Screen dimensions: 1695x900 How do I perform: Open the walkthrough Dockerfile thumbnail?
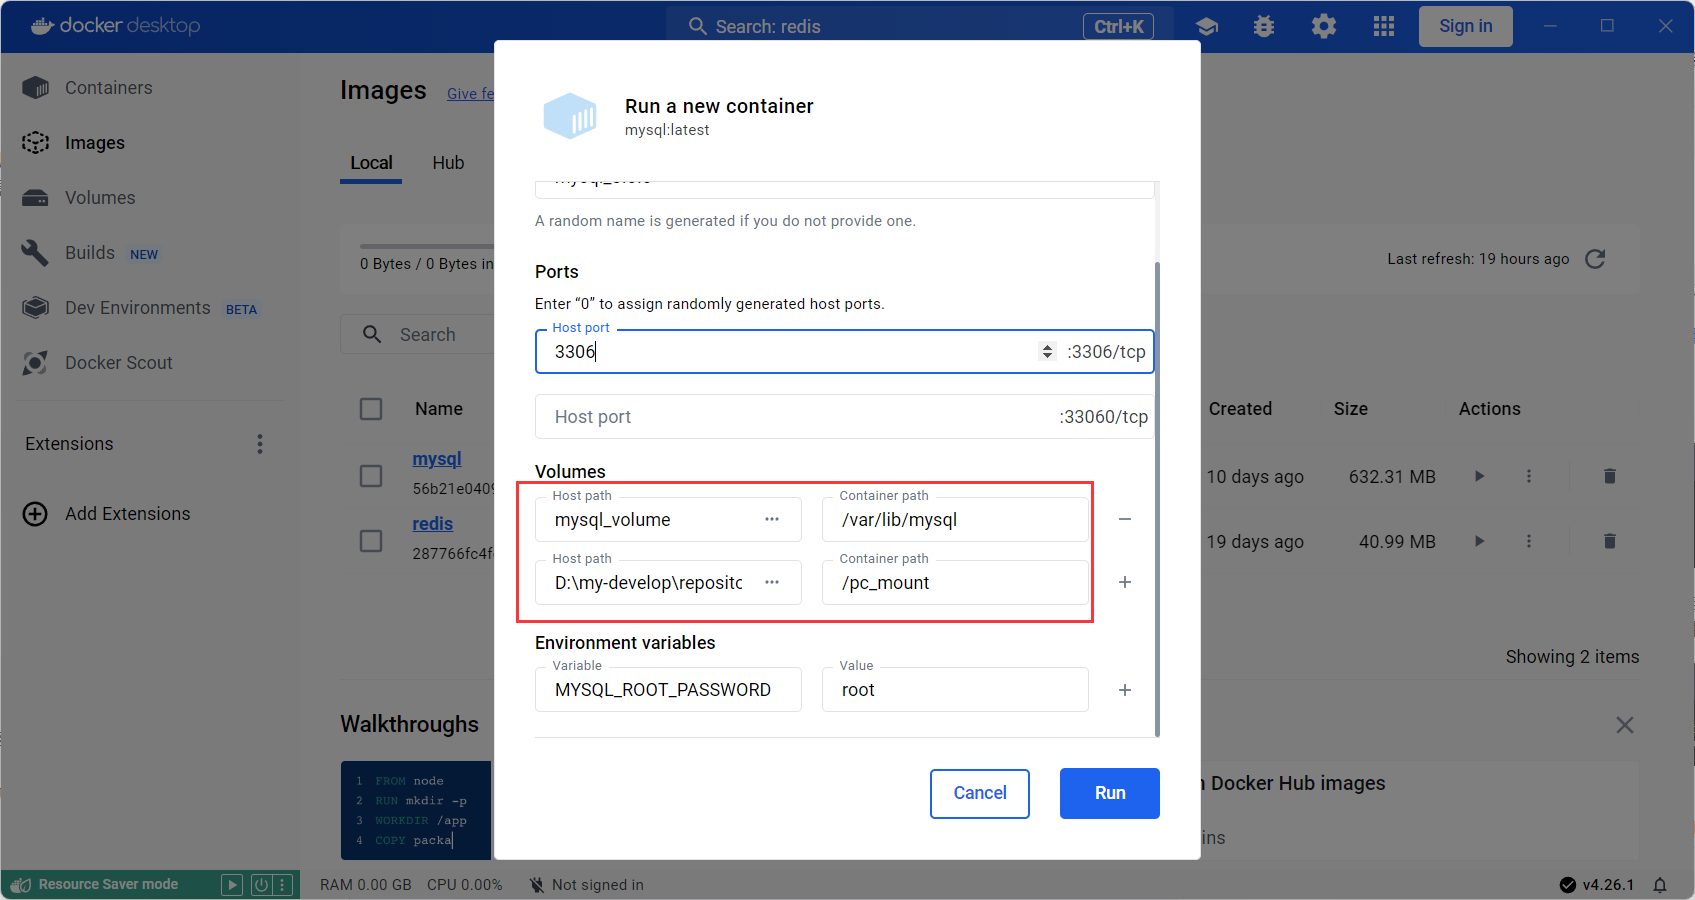point(416,810)
